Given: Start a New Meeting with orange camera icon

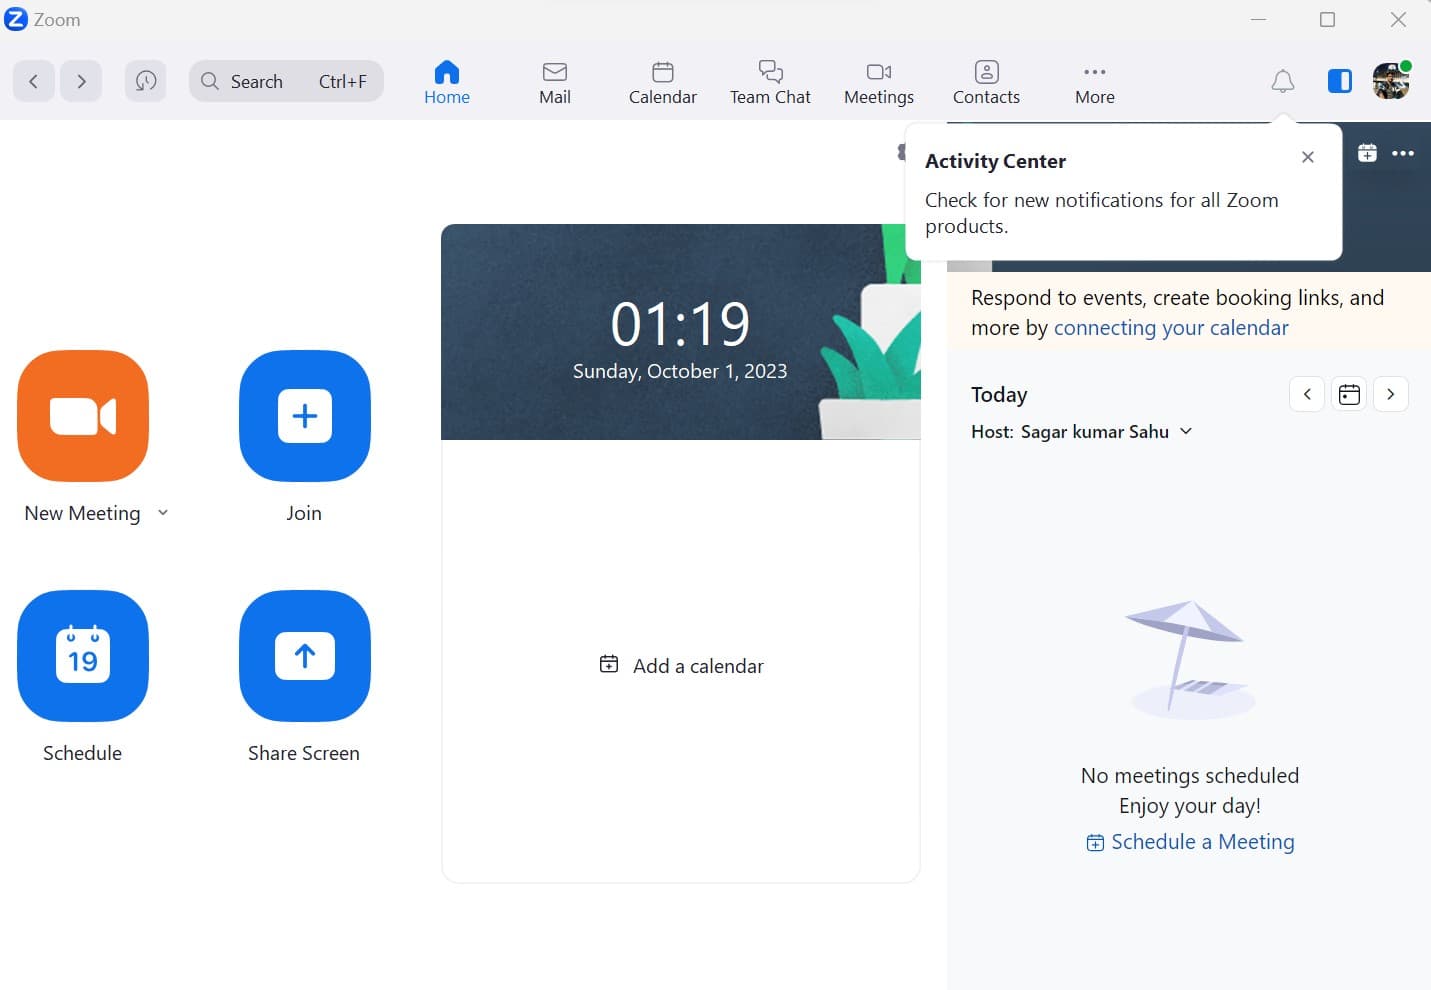Looking at the screenshot, I should click(83, 416).
